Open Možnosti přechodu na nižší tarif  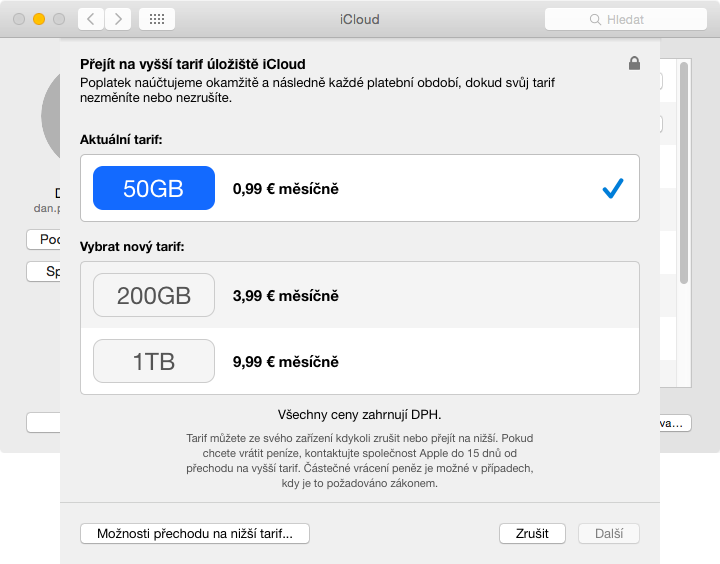click(195, 534)
